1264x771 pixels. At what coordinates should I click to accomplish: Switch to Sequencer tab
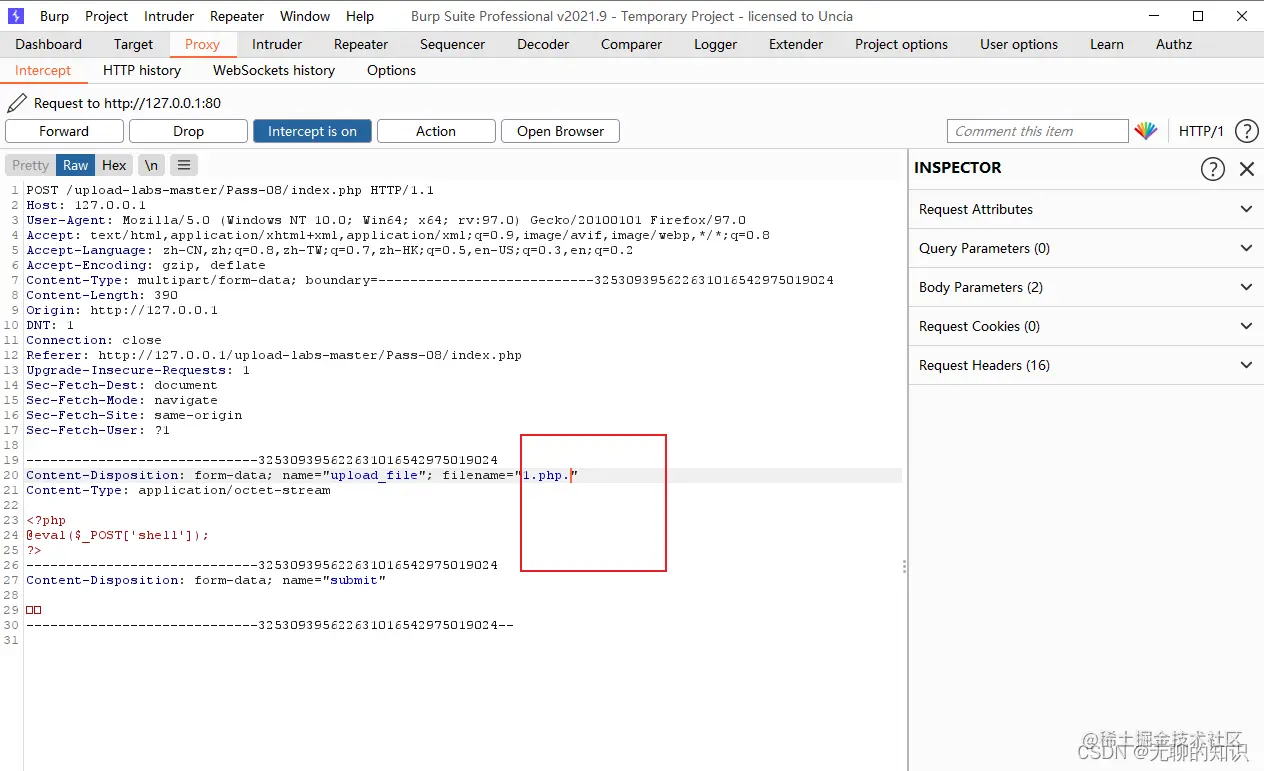point(453,44)
